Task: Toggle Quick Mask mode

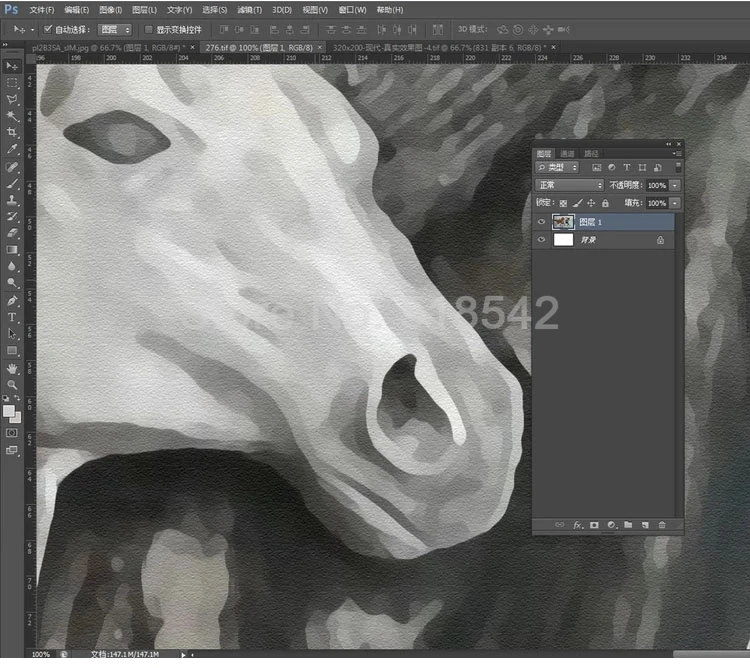Action: (12, 433)
